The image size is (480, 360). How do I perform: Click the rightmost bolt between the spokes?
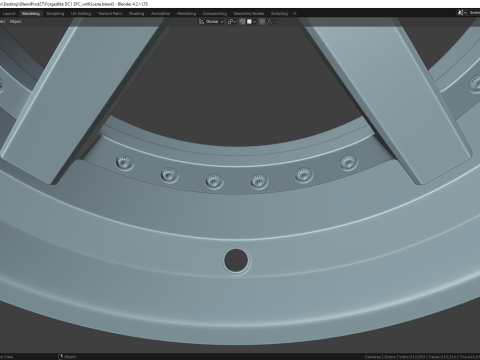(x=349, y=163)
